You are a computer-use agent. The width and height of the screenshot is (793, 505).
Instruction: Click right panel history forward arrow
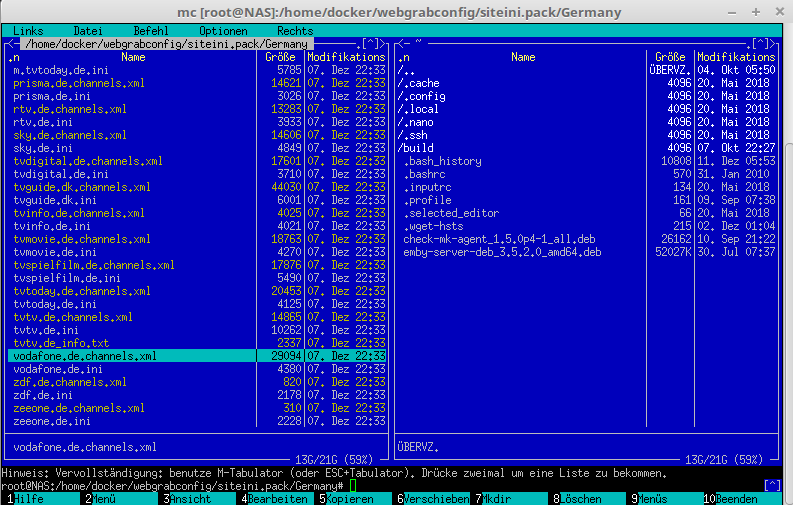click(772, 44)
